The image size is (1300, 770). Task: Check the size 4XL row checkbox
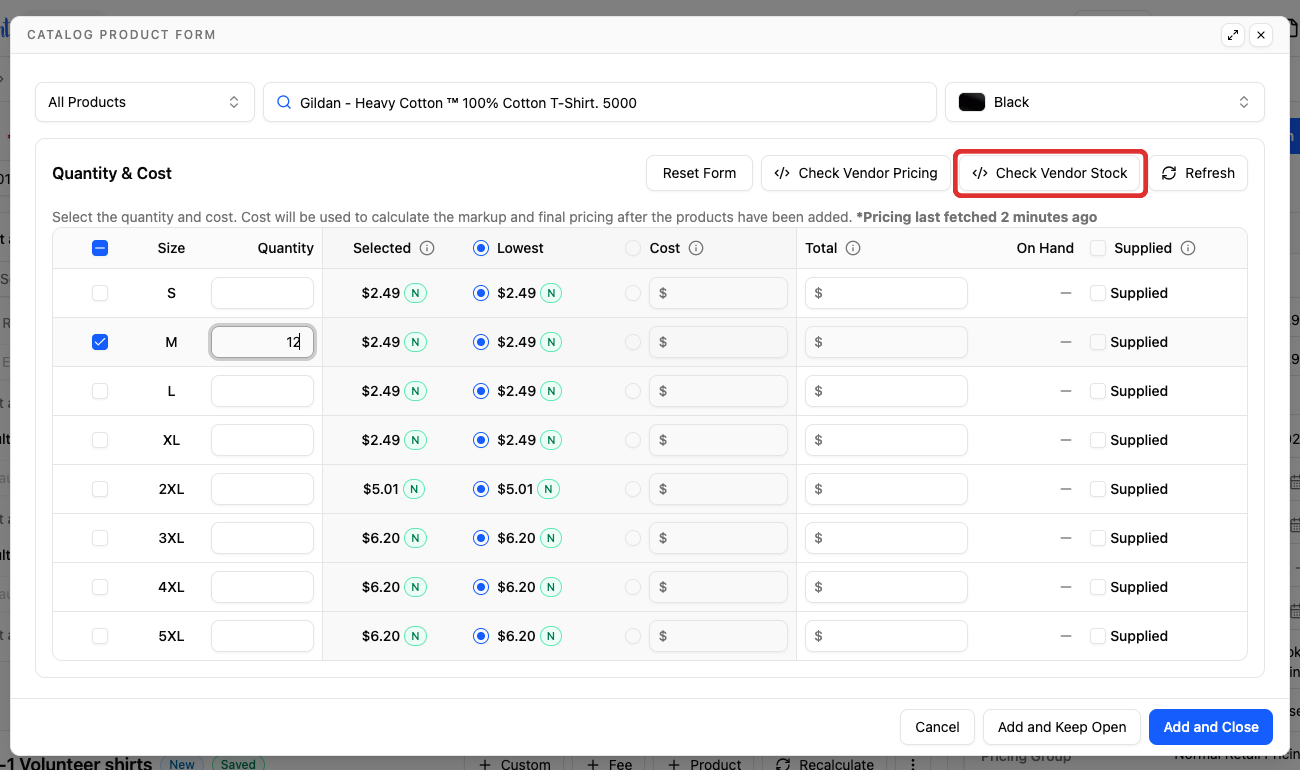tap(100, 587)
